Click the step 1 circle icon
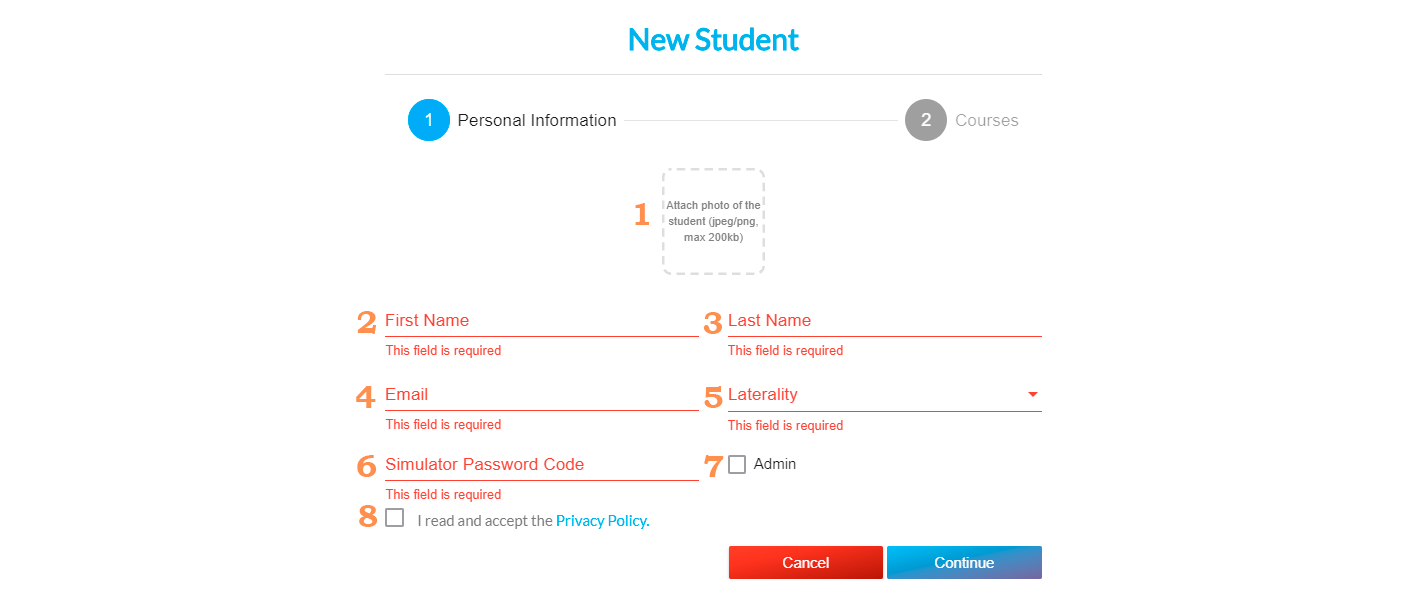Screen dimensions: 1428x592 (x=429, y=120)
